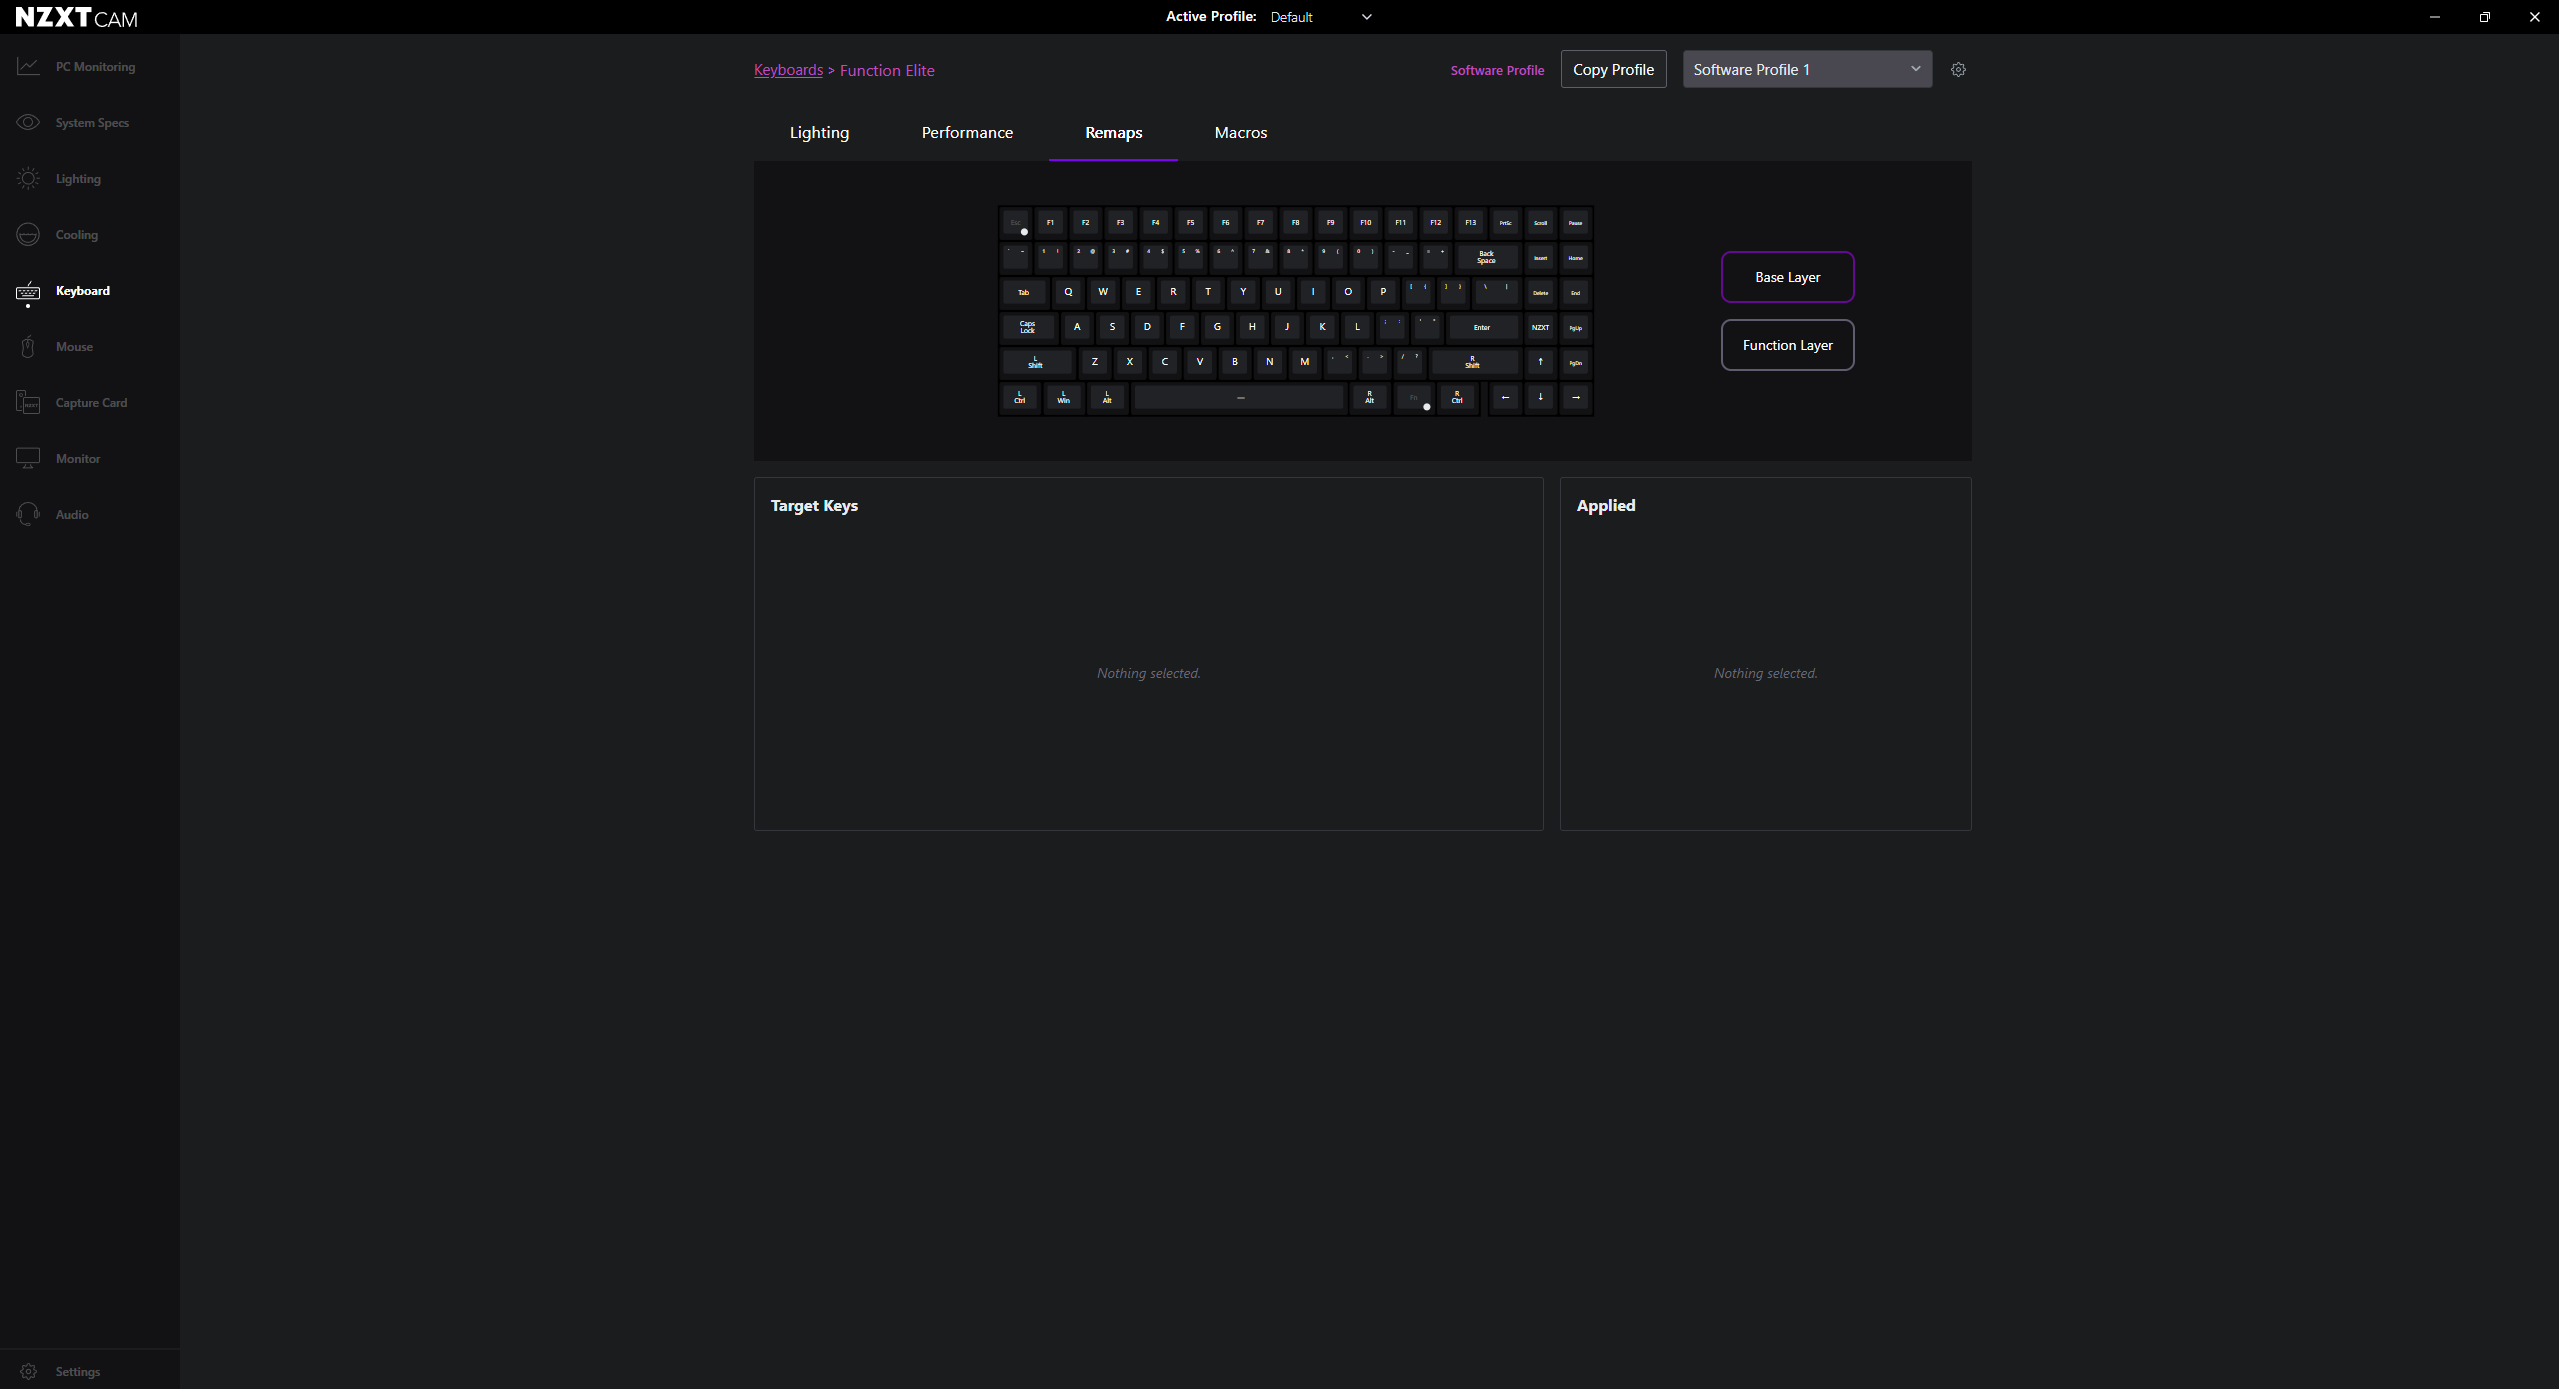This screenshot has height=1389, width=2559.
Task: Select the Fn key on keyboard diagram
Action: pyautogui.click(x=1414, y=397)
